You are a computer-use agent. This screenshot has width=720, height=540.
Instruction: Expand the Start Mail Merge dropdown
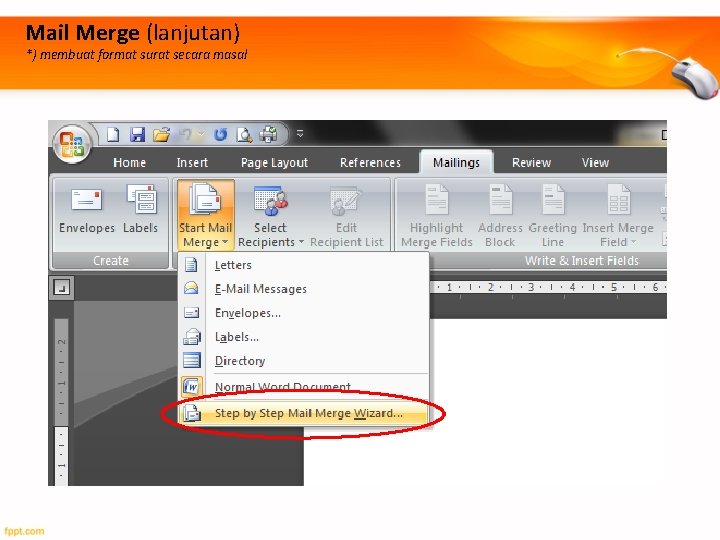tap(205, 215)
